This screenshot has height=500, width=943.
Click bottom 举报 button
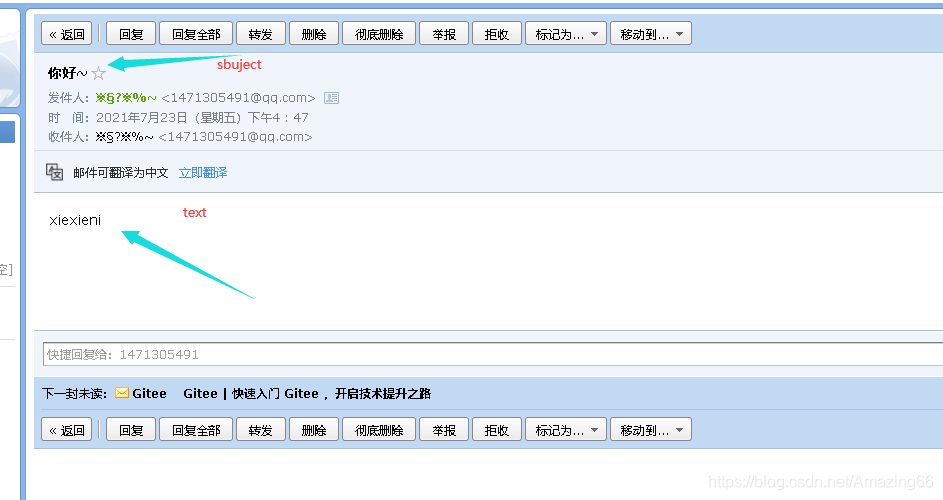[444, 430]
